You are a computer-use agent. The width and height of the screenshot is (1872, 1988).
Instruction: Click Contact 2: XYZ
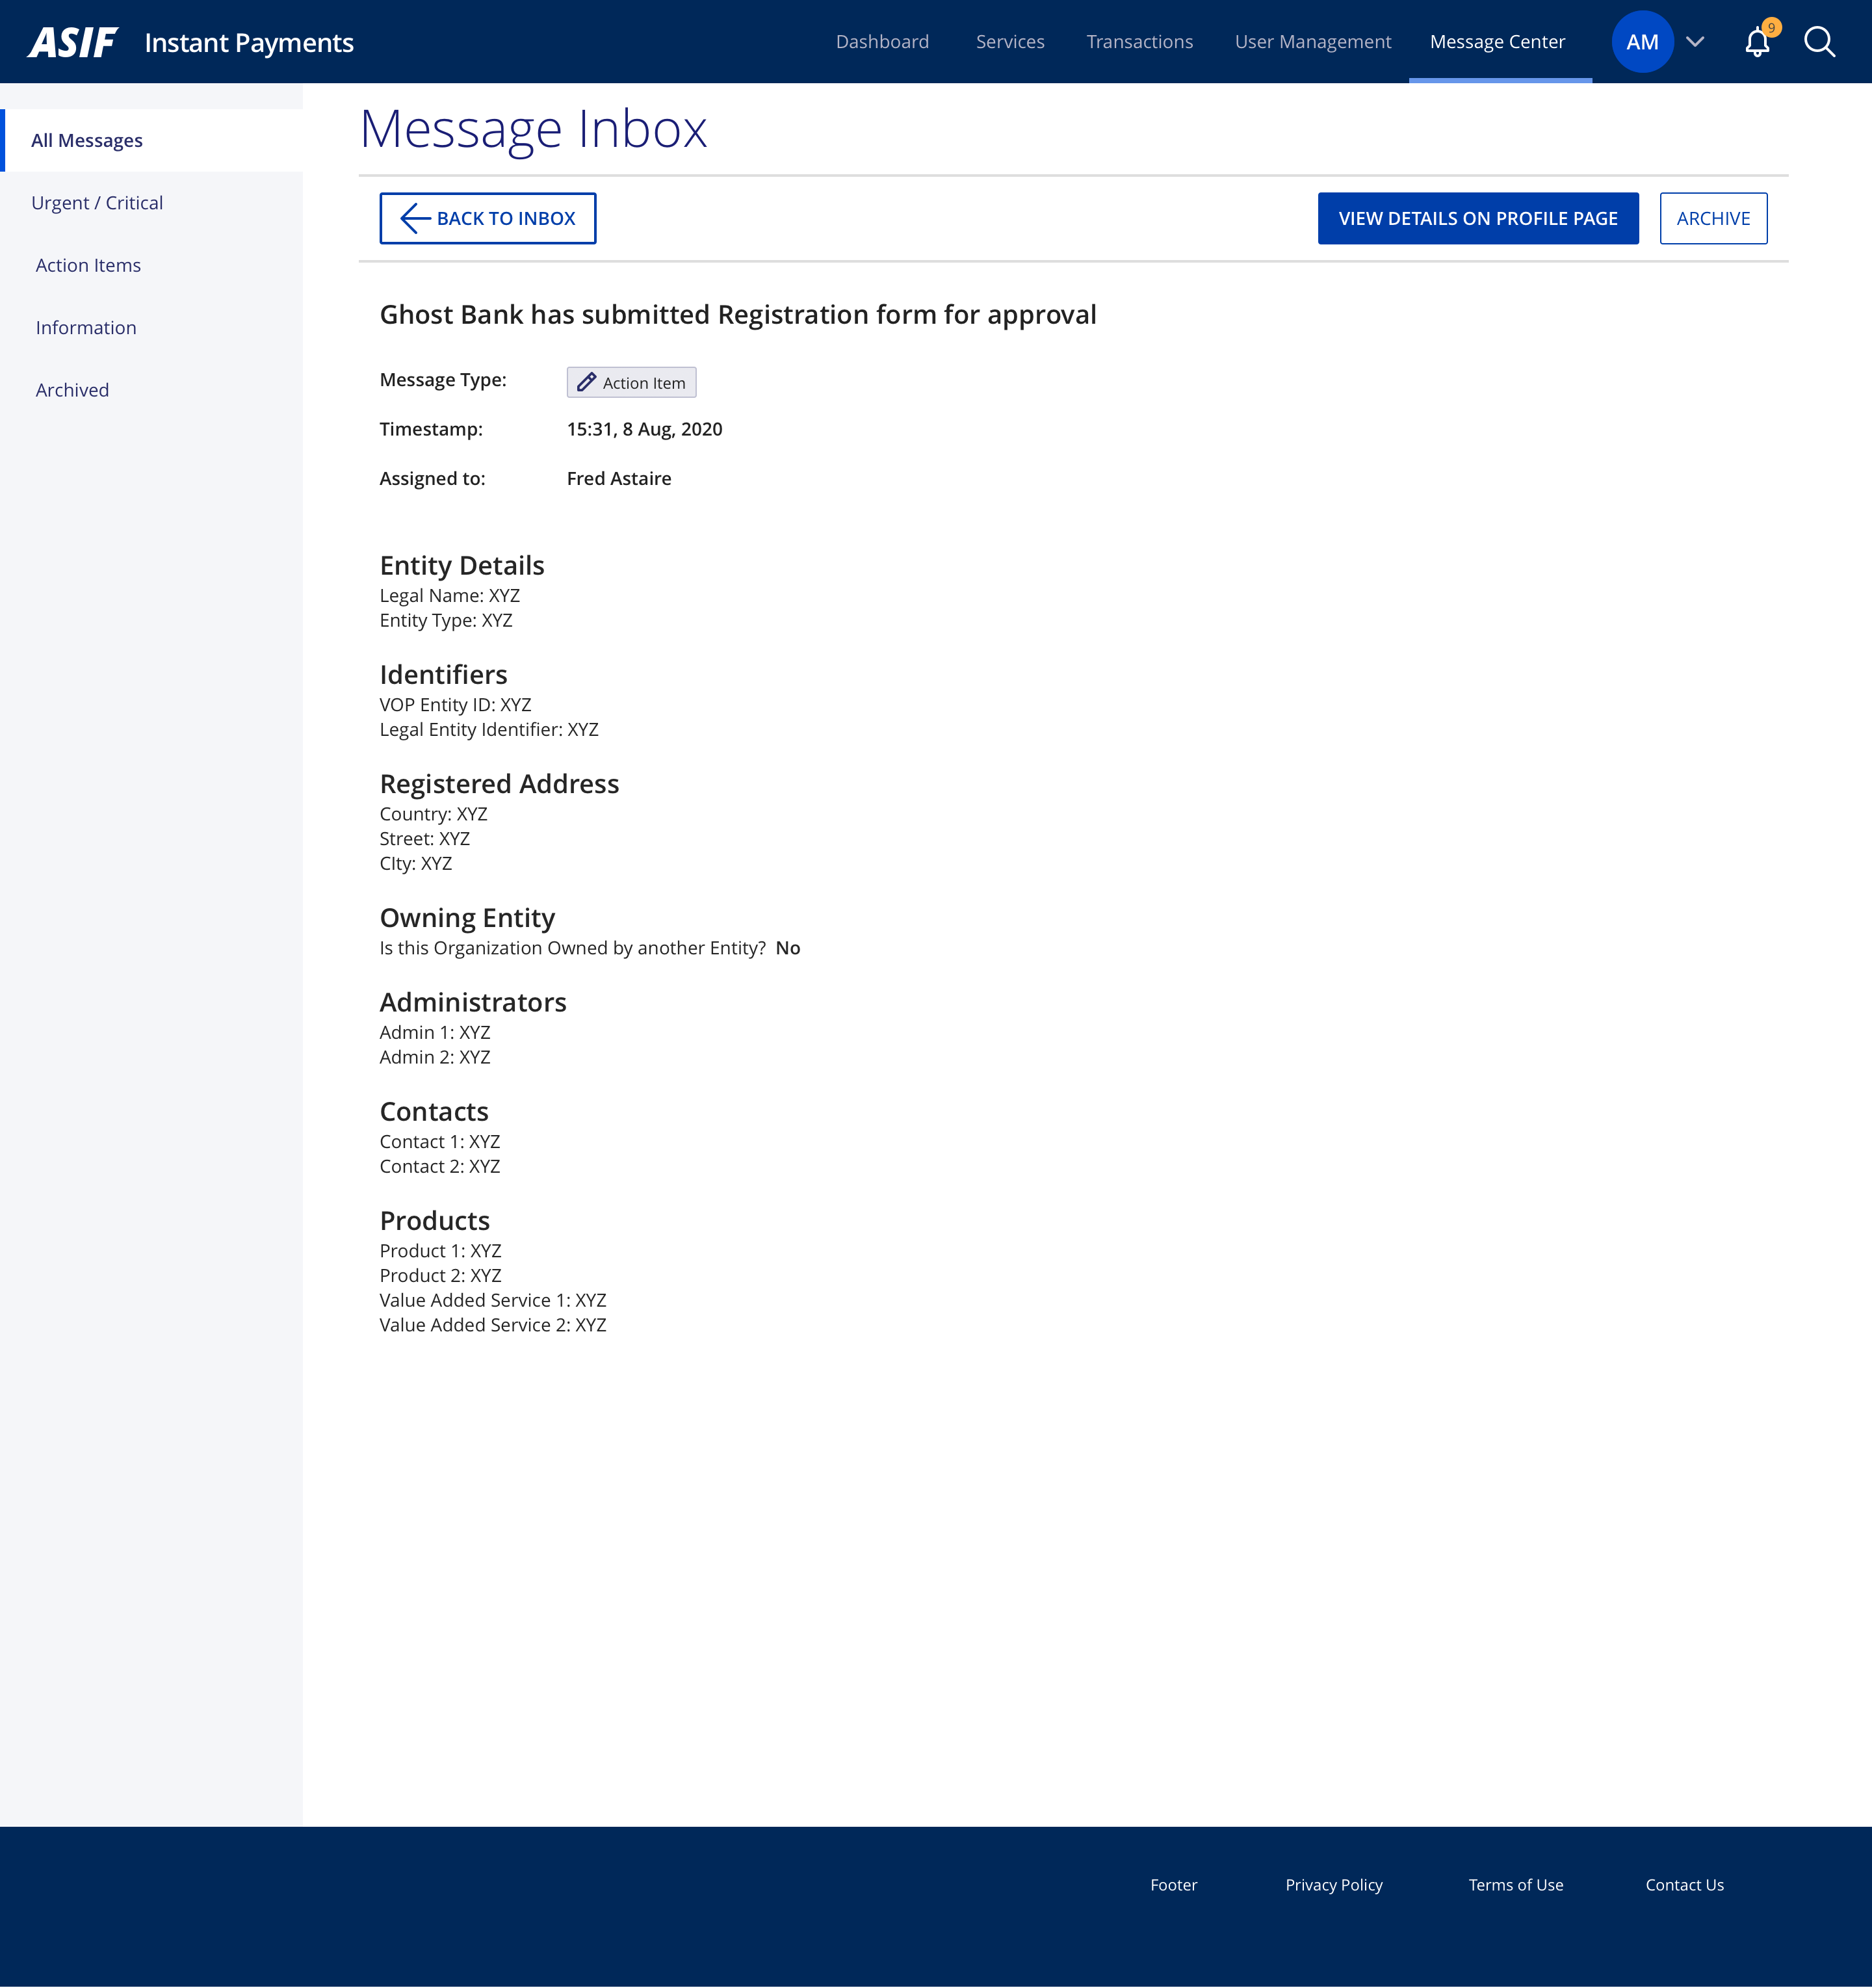[x=440, y=1167]
